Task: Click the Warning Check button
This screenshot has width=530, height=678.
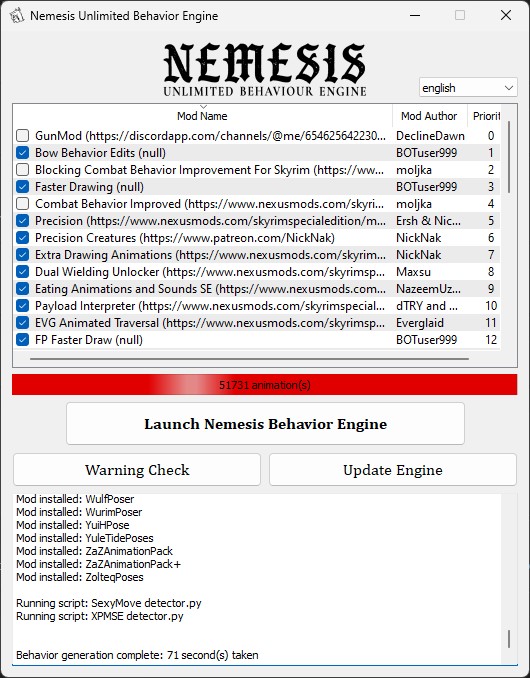Action: pyautogui.click(x=137, y=470)
